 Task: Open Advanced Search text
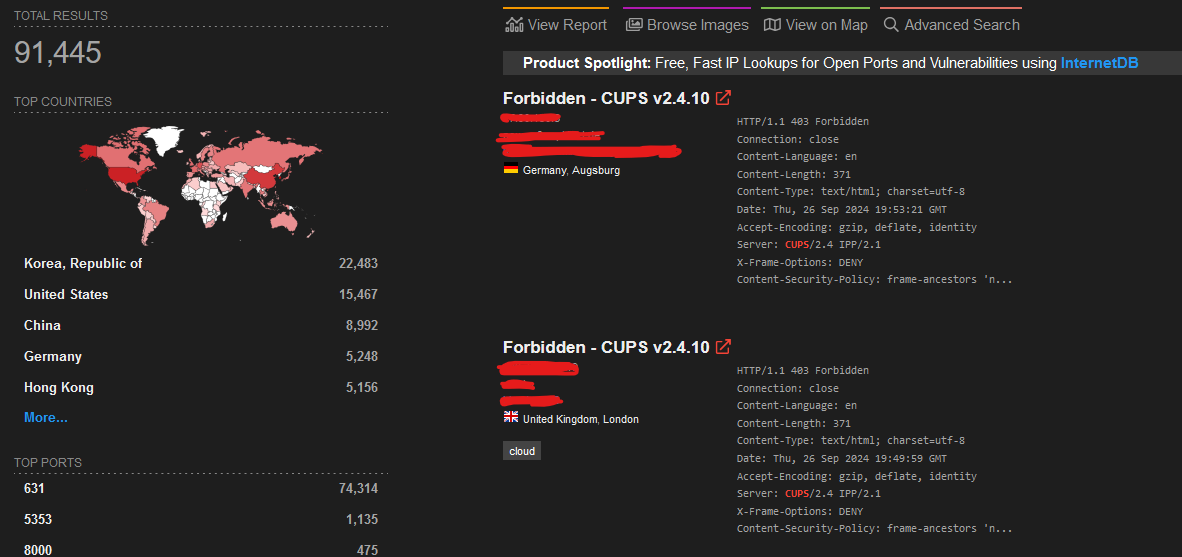(962, 25)
